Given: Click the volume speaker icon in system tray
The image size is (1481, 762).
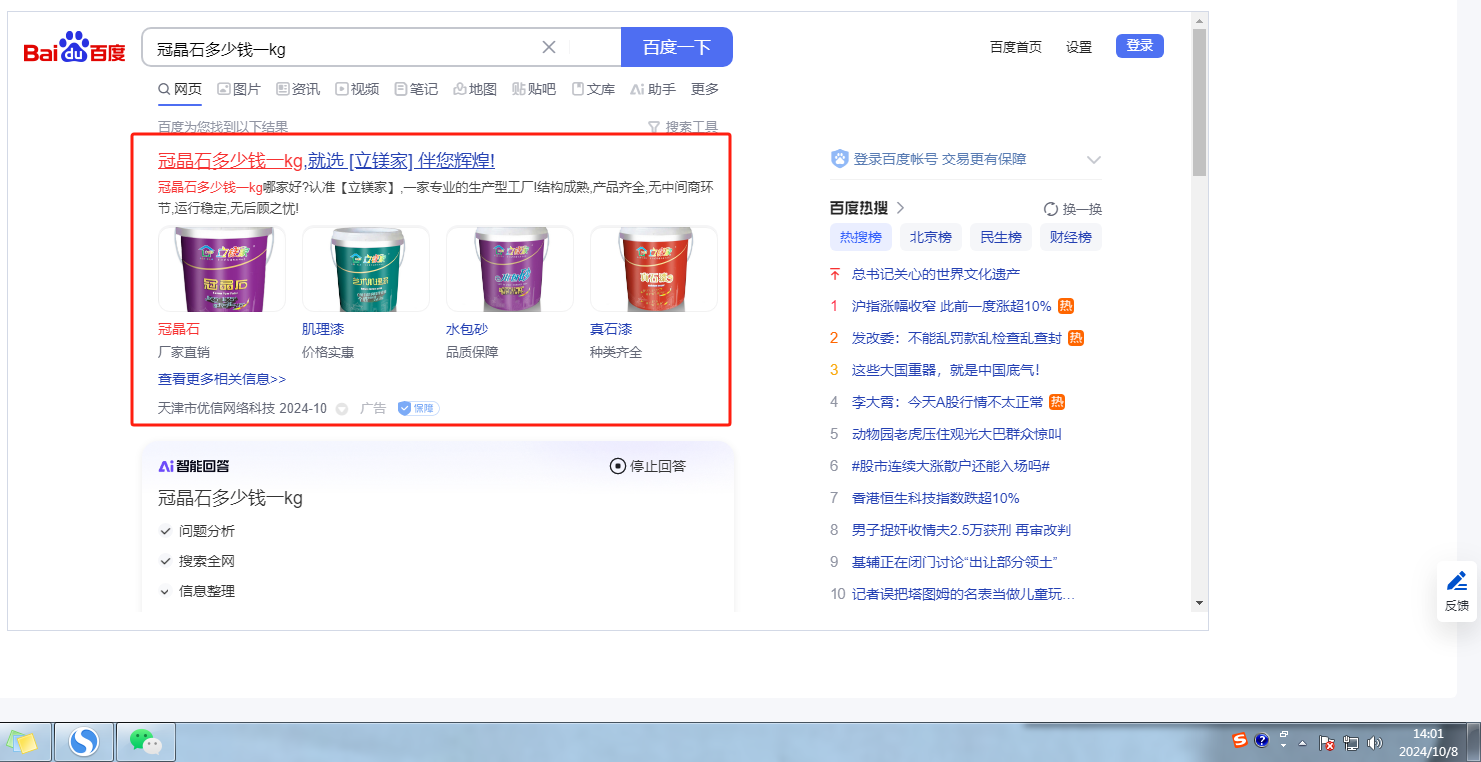Looking at the screenshot, I should pos(1374,742).
